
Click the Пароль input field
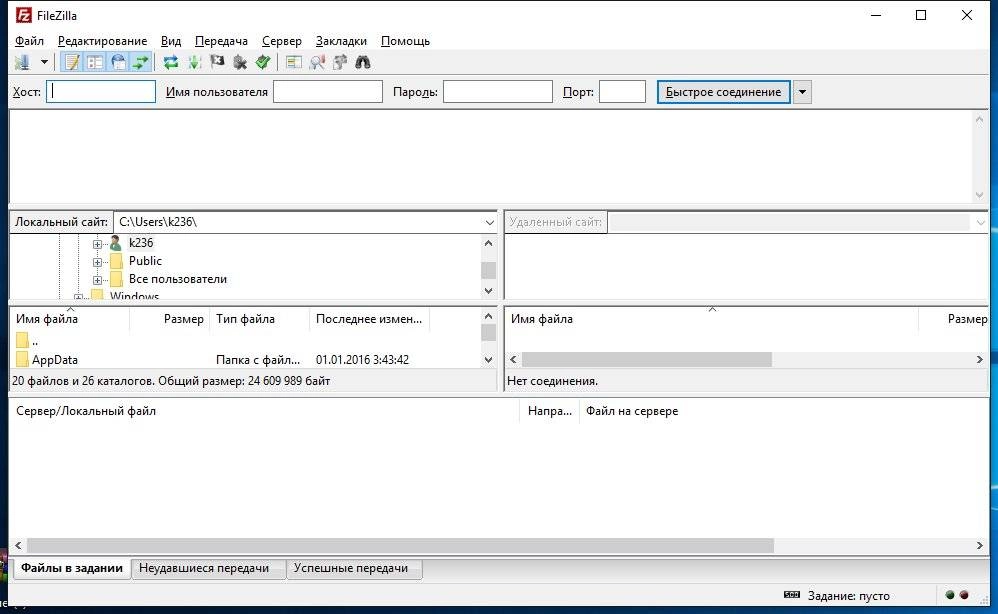[498, 92]
